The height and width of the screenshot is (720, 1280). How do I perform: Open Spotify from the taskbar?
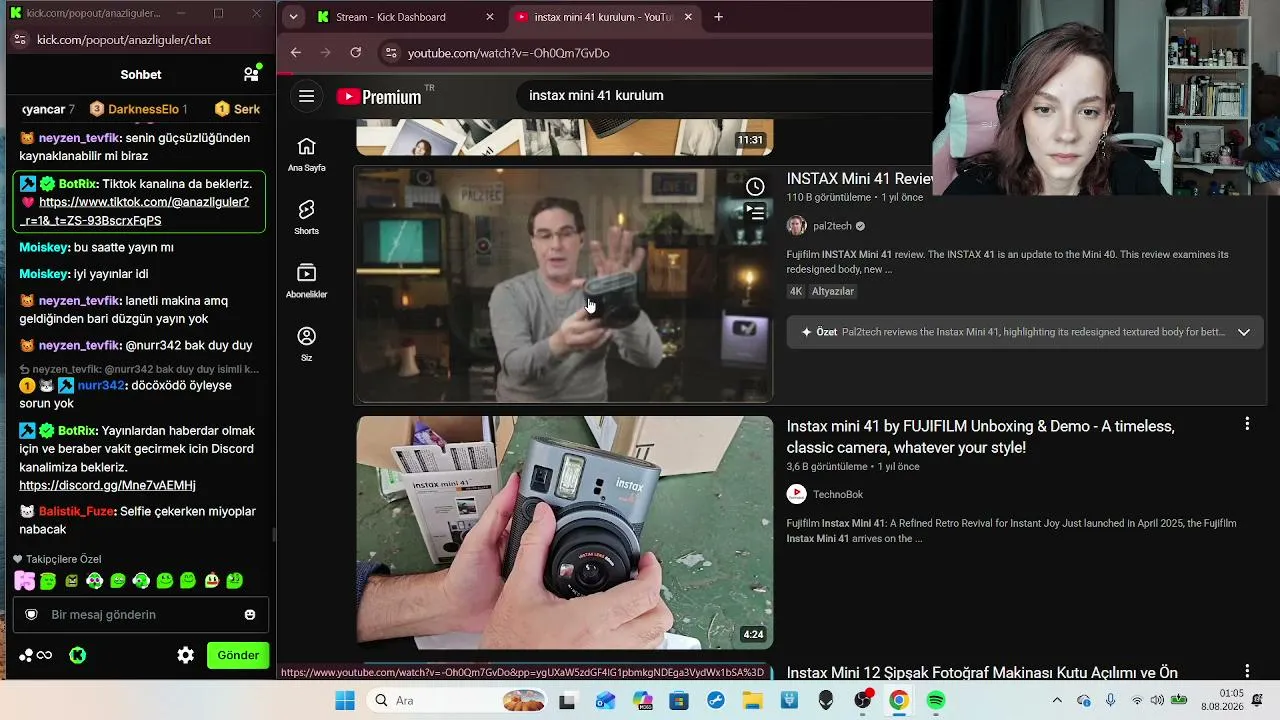coord(936,700)
